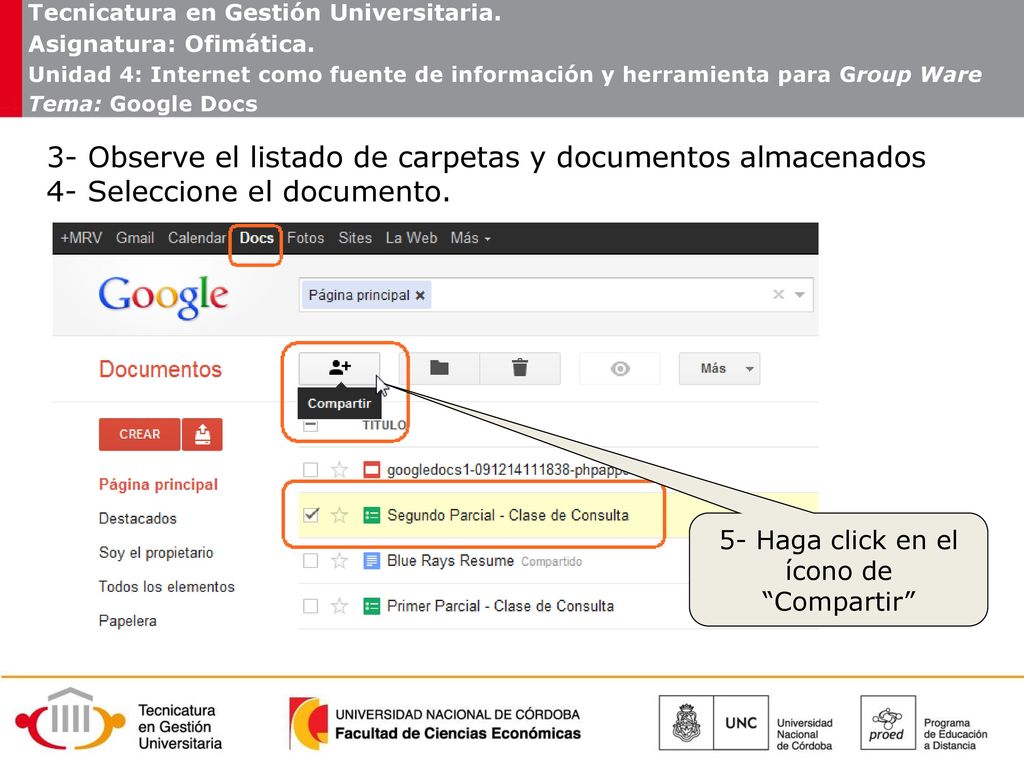Click the upload icon next to CREAR
The height and width of the screenshot is (768, 1024).
click(x=202, y=434)
